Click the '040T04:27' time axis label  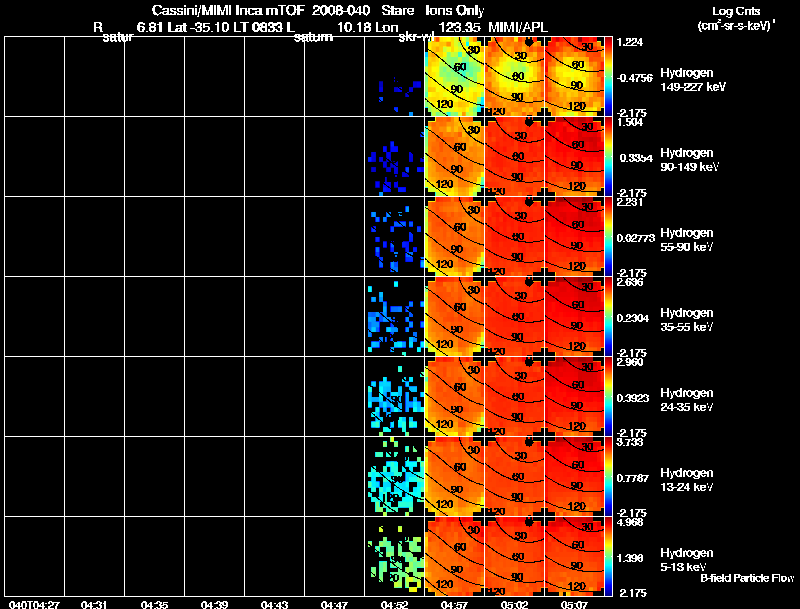[34, 605]
